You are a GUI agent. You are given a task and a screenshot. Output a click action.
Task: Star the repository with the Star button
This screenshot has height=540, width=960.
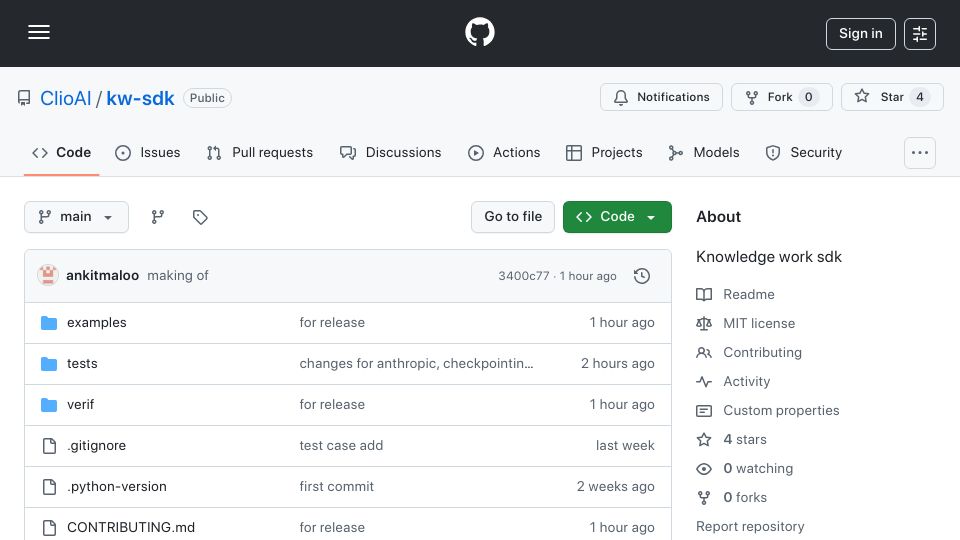point(892,97)
